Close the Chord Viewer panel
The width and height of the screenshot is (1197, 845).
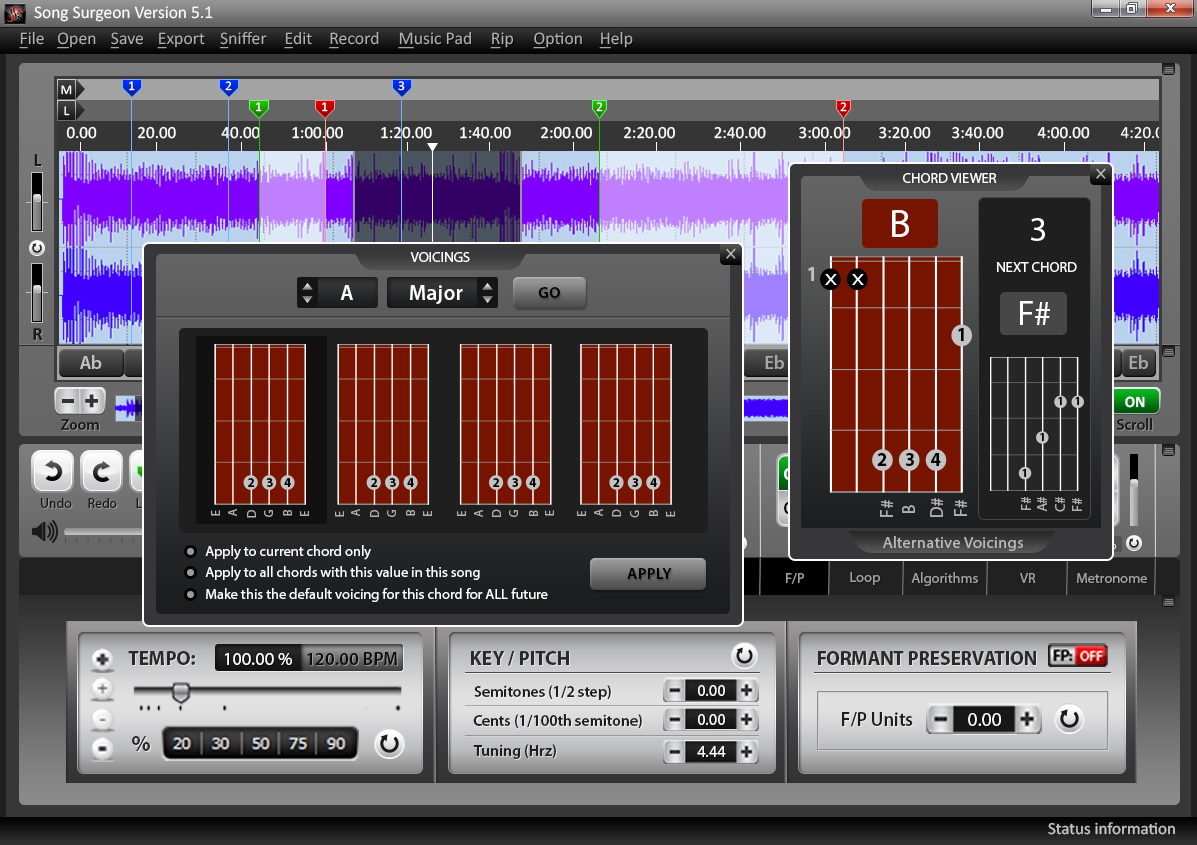click(1100, 174)
